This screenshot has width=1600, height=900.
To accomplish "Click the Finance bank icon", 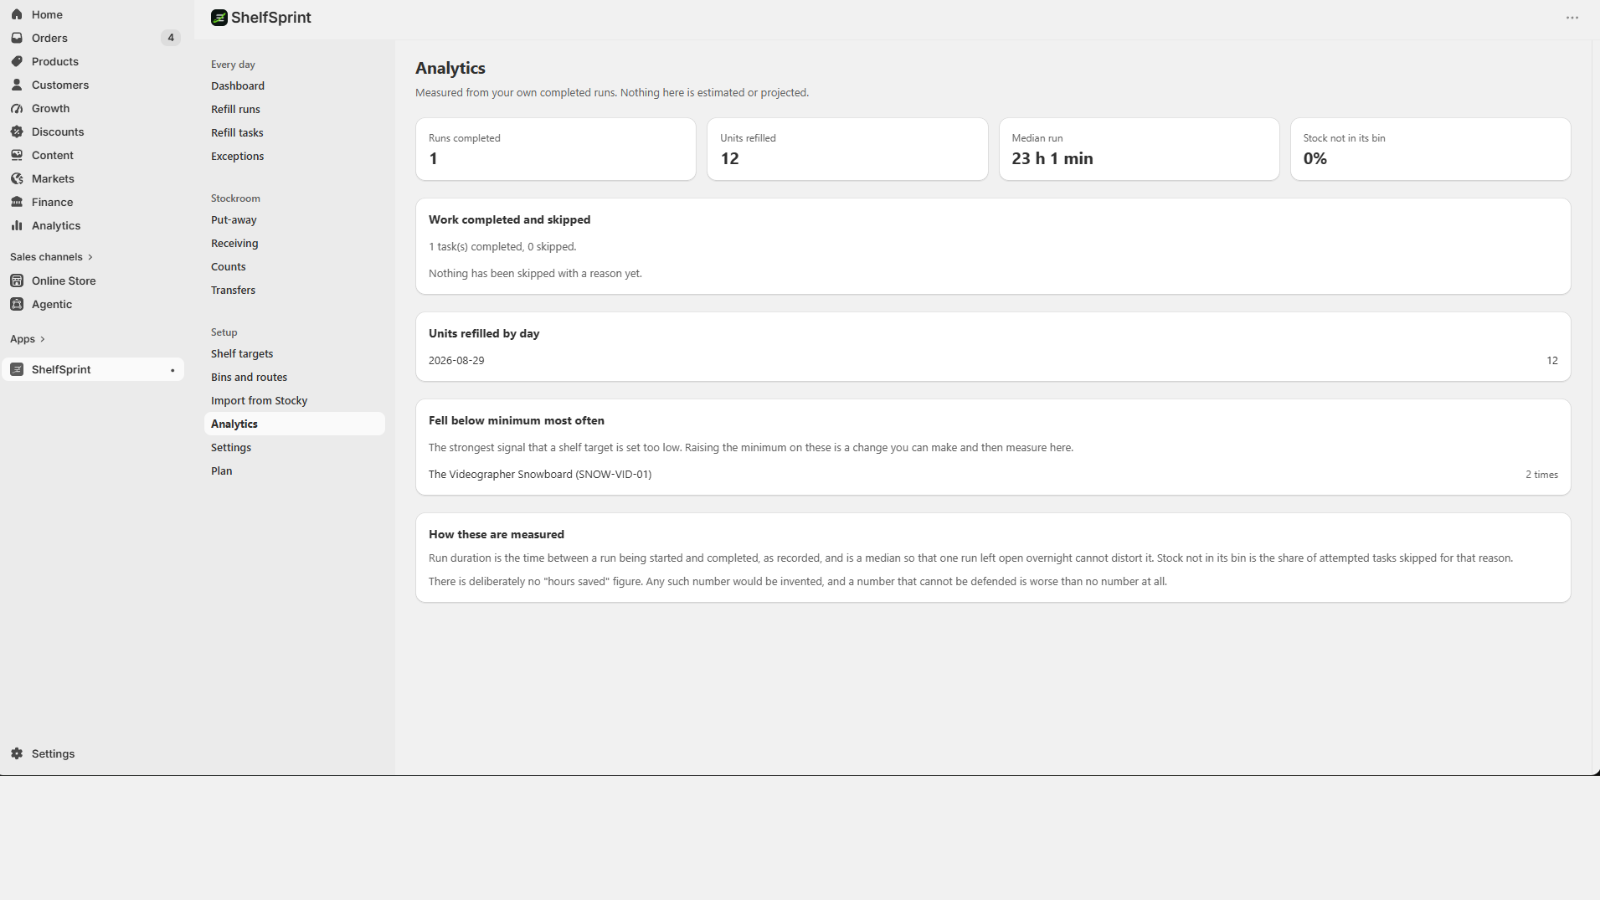I will 17,202.
